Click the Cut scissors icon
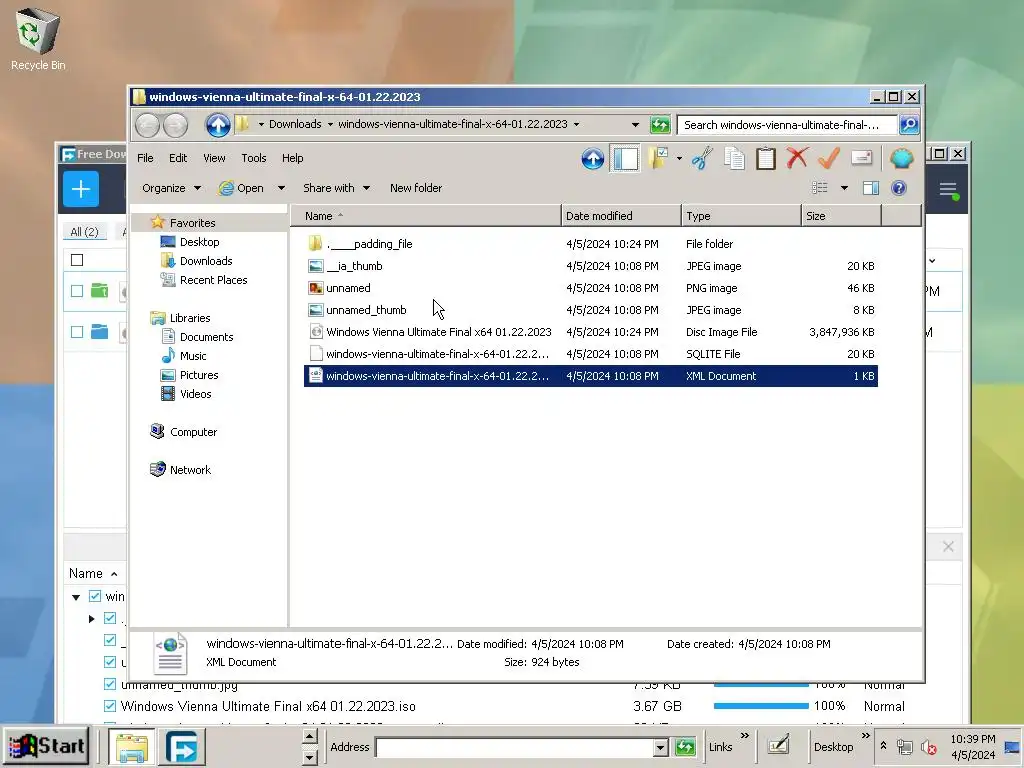1024x768 pixels. 703,158
